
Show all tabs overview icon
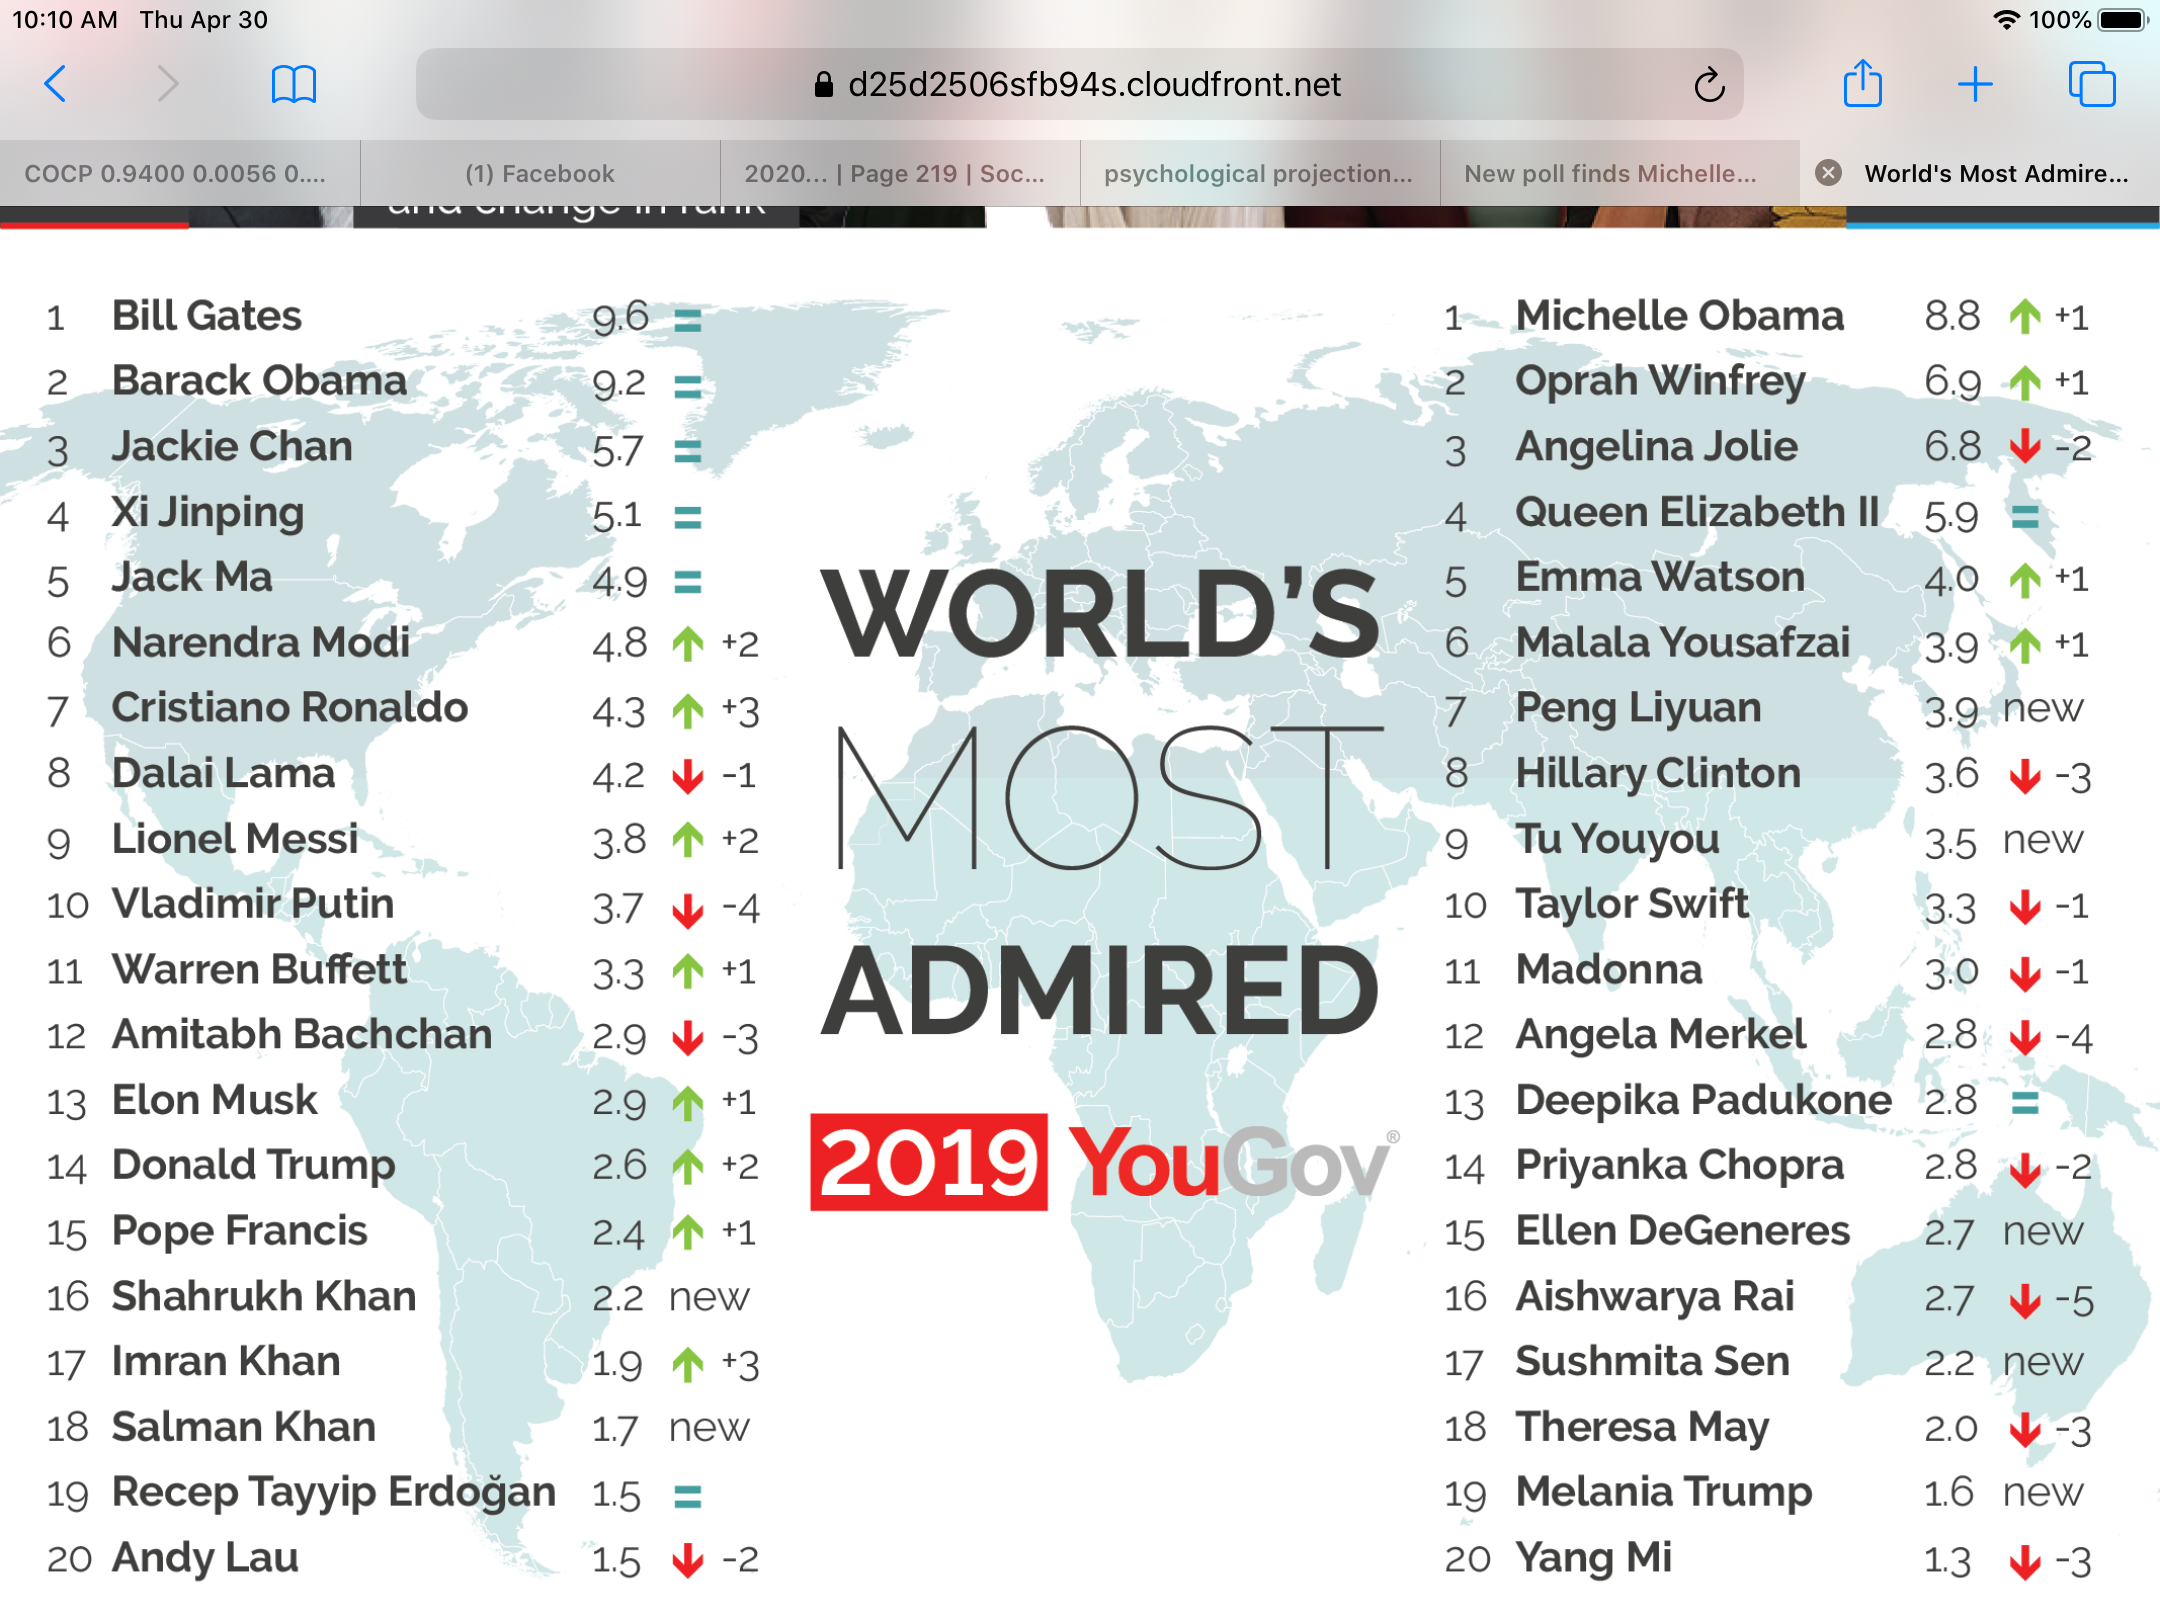coord(2092,84)
